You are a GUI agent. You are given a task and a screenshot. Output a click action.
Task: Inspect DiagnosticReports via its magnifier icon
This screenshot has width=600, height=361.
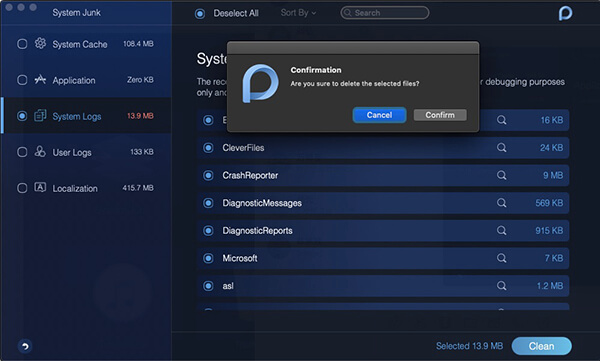coord(501,230)
